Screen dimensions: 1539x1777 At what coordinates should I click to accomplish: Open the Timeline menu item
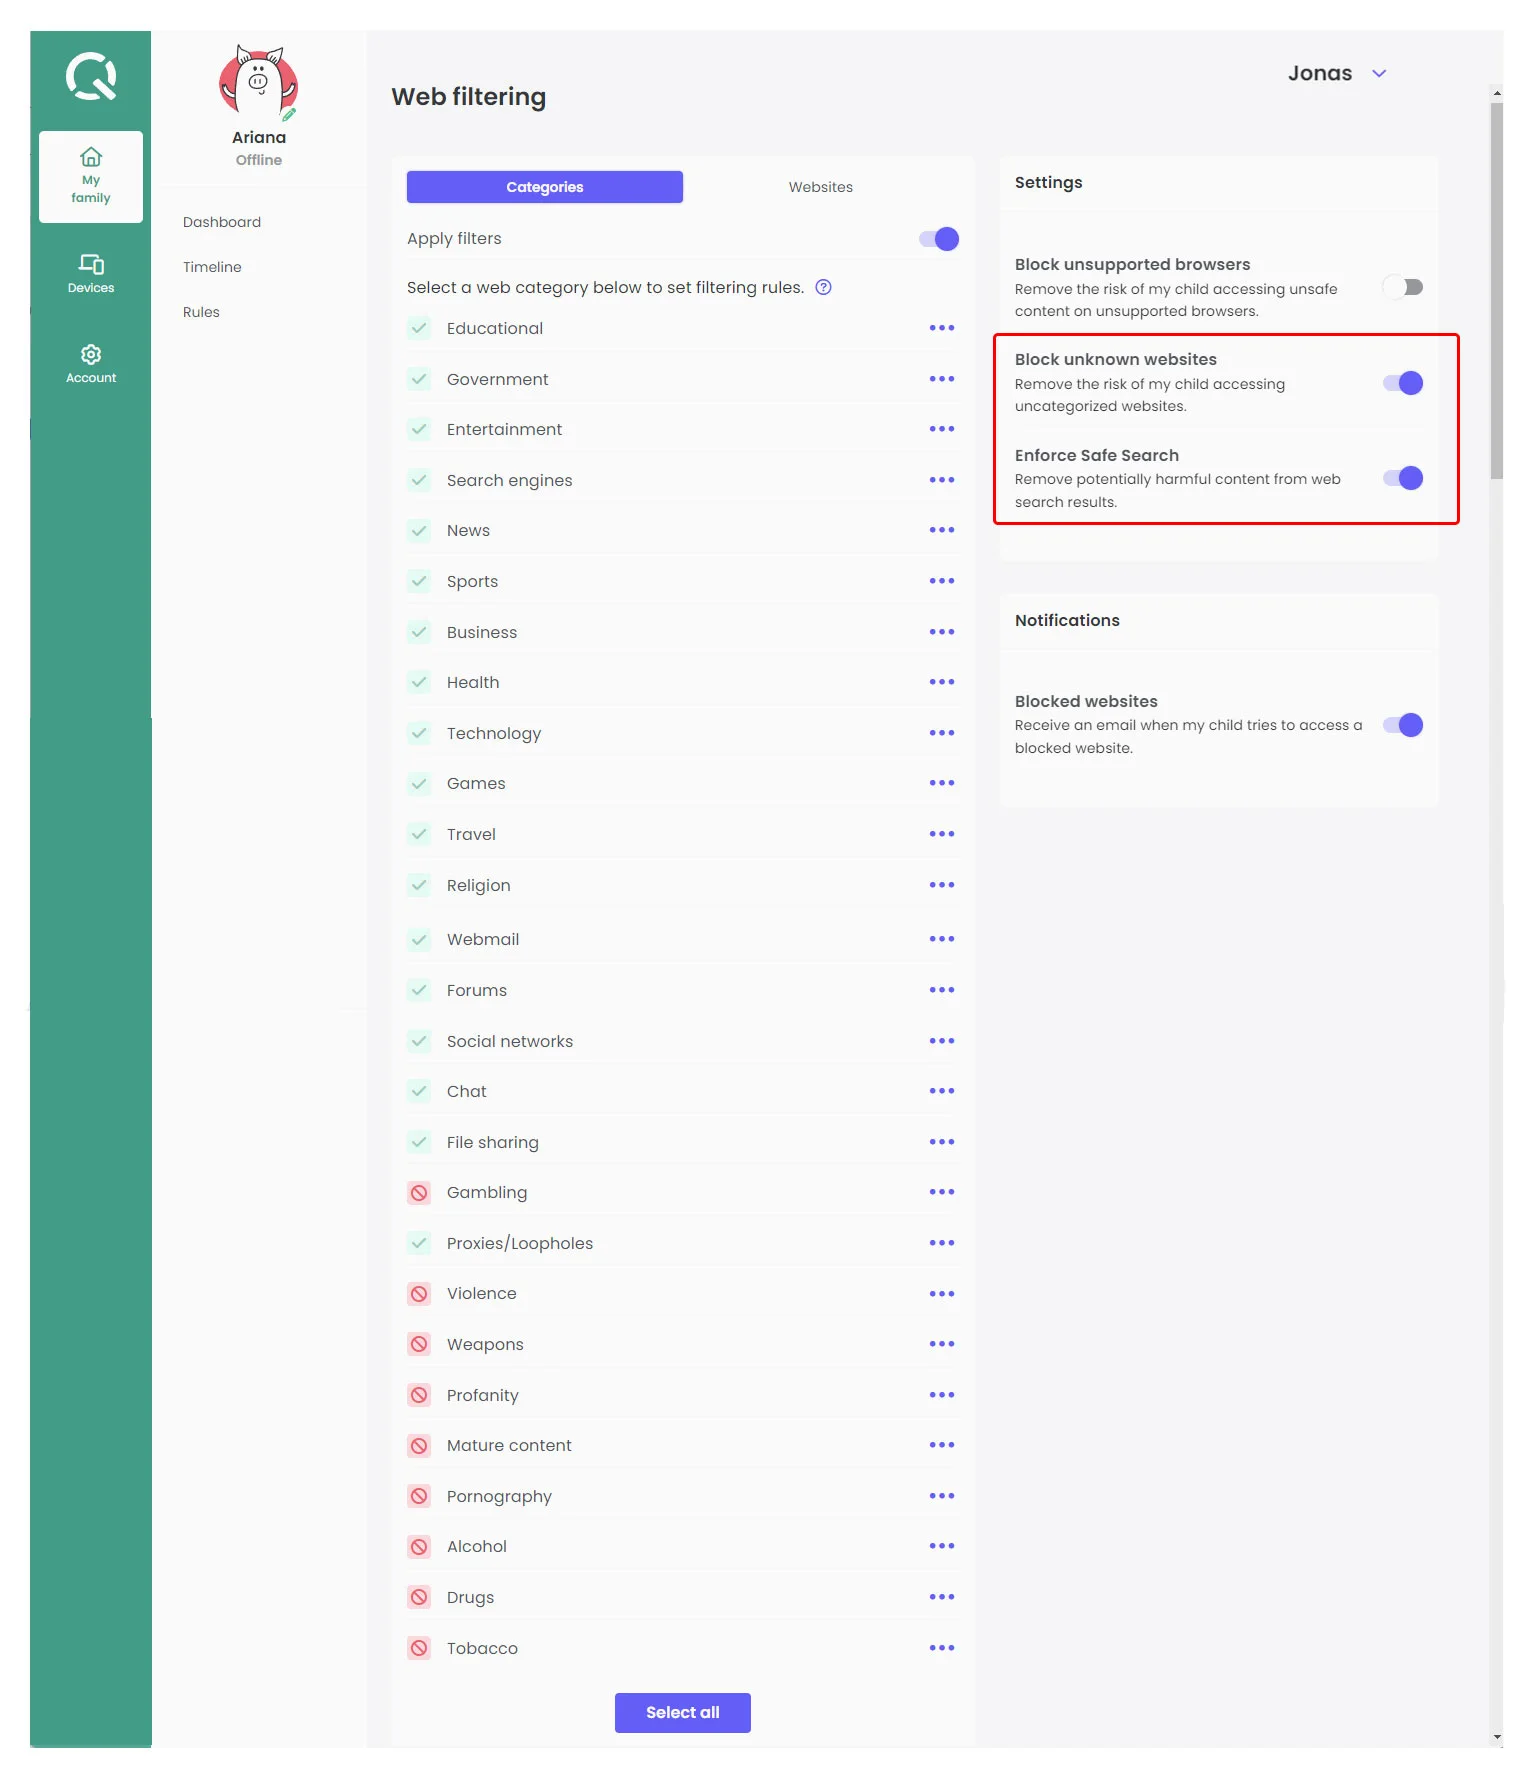212,267
